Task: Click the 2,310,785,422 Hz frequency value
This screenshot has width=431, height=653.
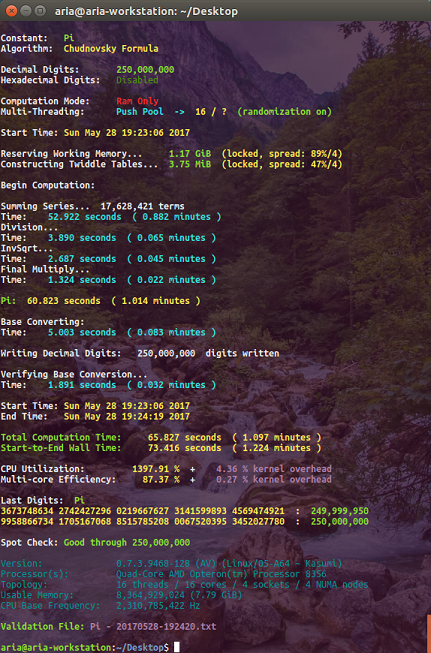Action: (158, 606)
